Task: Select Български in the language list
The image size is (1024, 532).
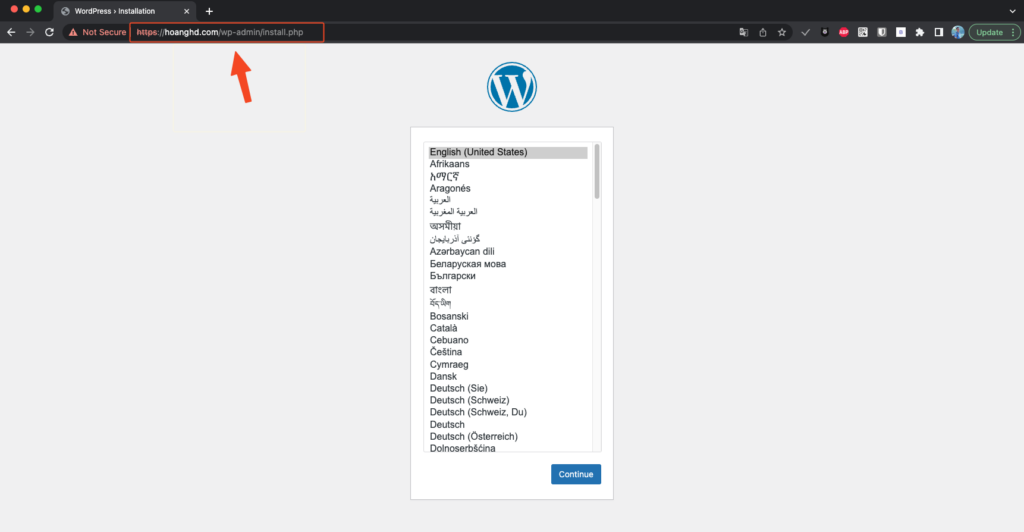Action: 453,275
